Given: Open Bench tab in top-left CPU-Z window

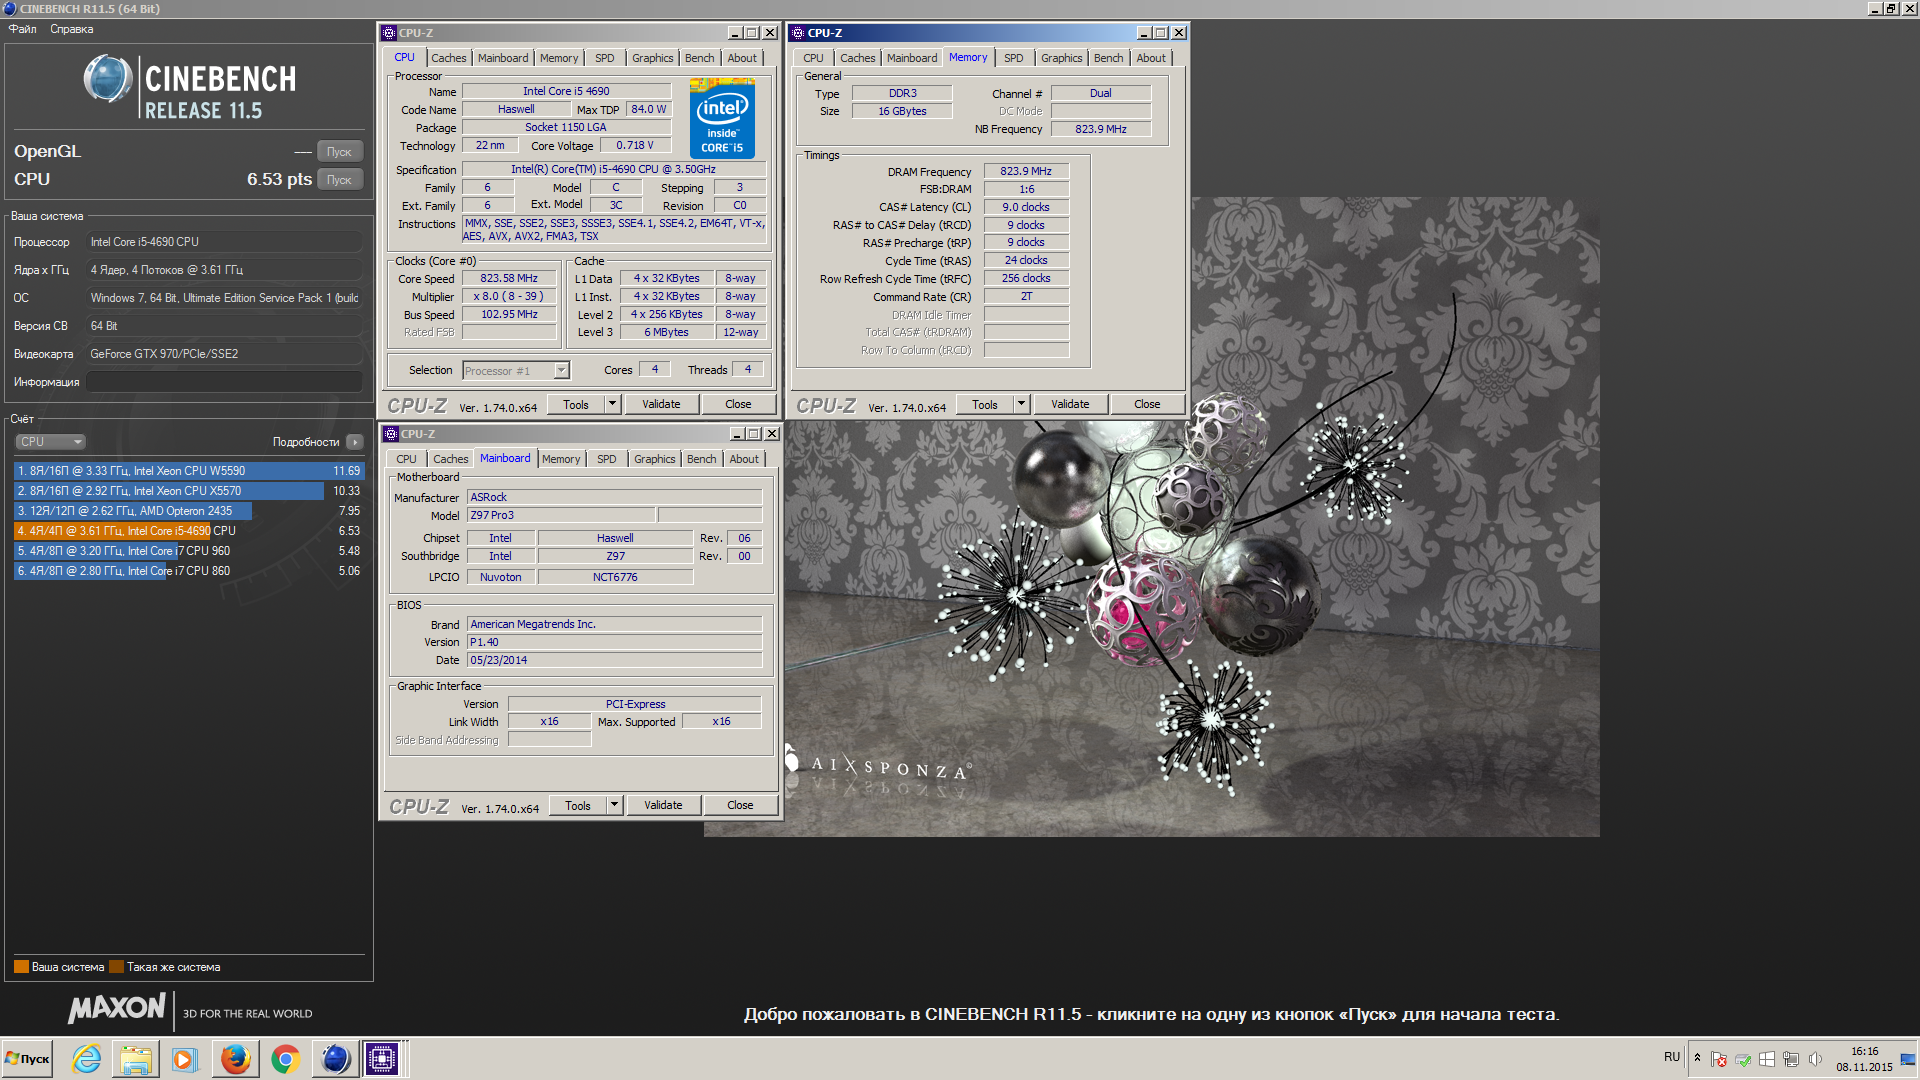Looking at the screenshot, I should click(699, 58).
